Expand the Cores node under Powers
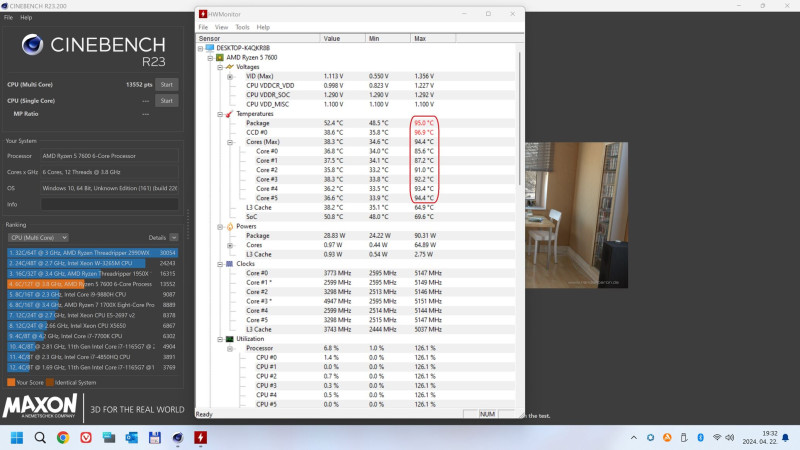This screenshot has height=450, width=800. [230, 245]
